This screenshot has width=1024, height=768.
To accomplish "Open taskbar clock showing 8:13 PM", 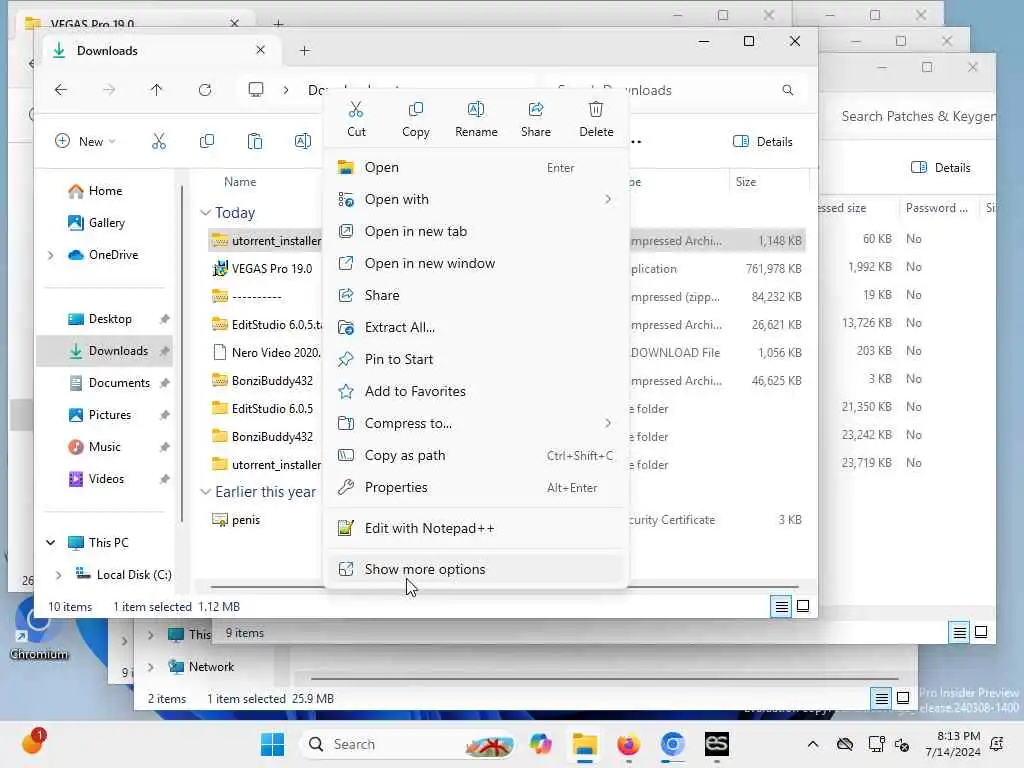I will (x=952, y=744).
